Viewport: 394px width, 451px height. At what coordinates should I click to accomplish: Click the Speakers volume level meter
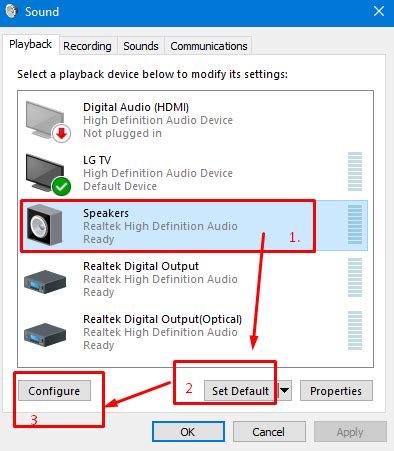coord(355,225)
